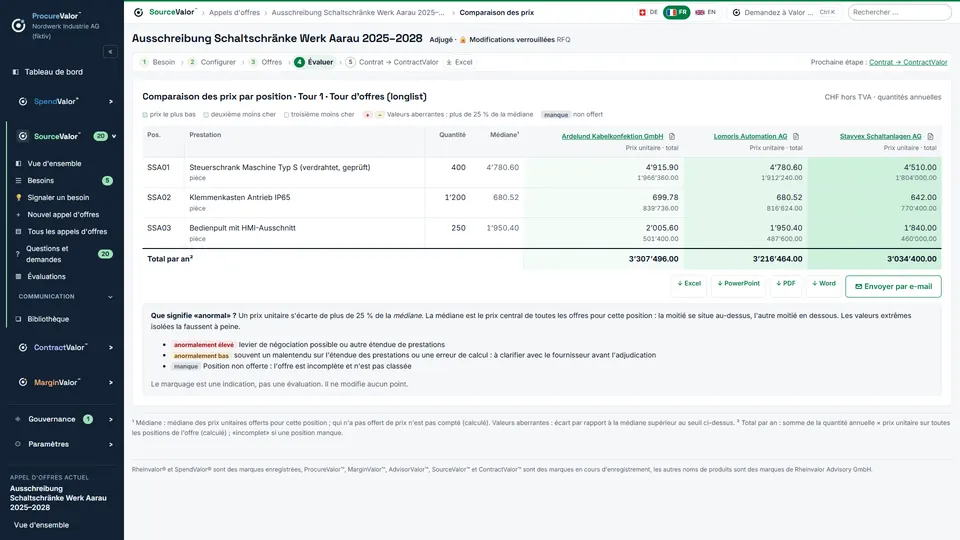960x540 pixels.
Task: Click the Bibliothèque sidebar icon
Action: (x=18, y=319)
